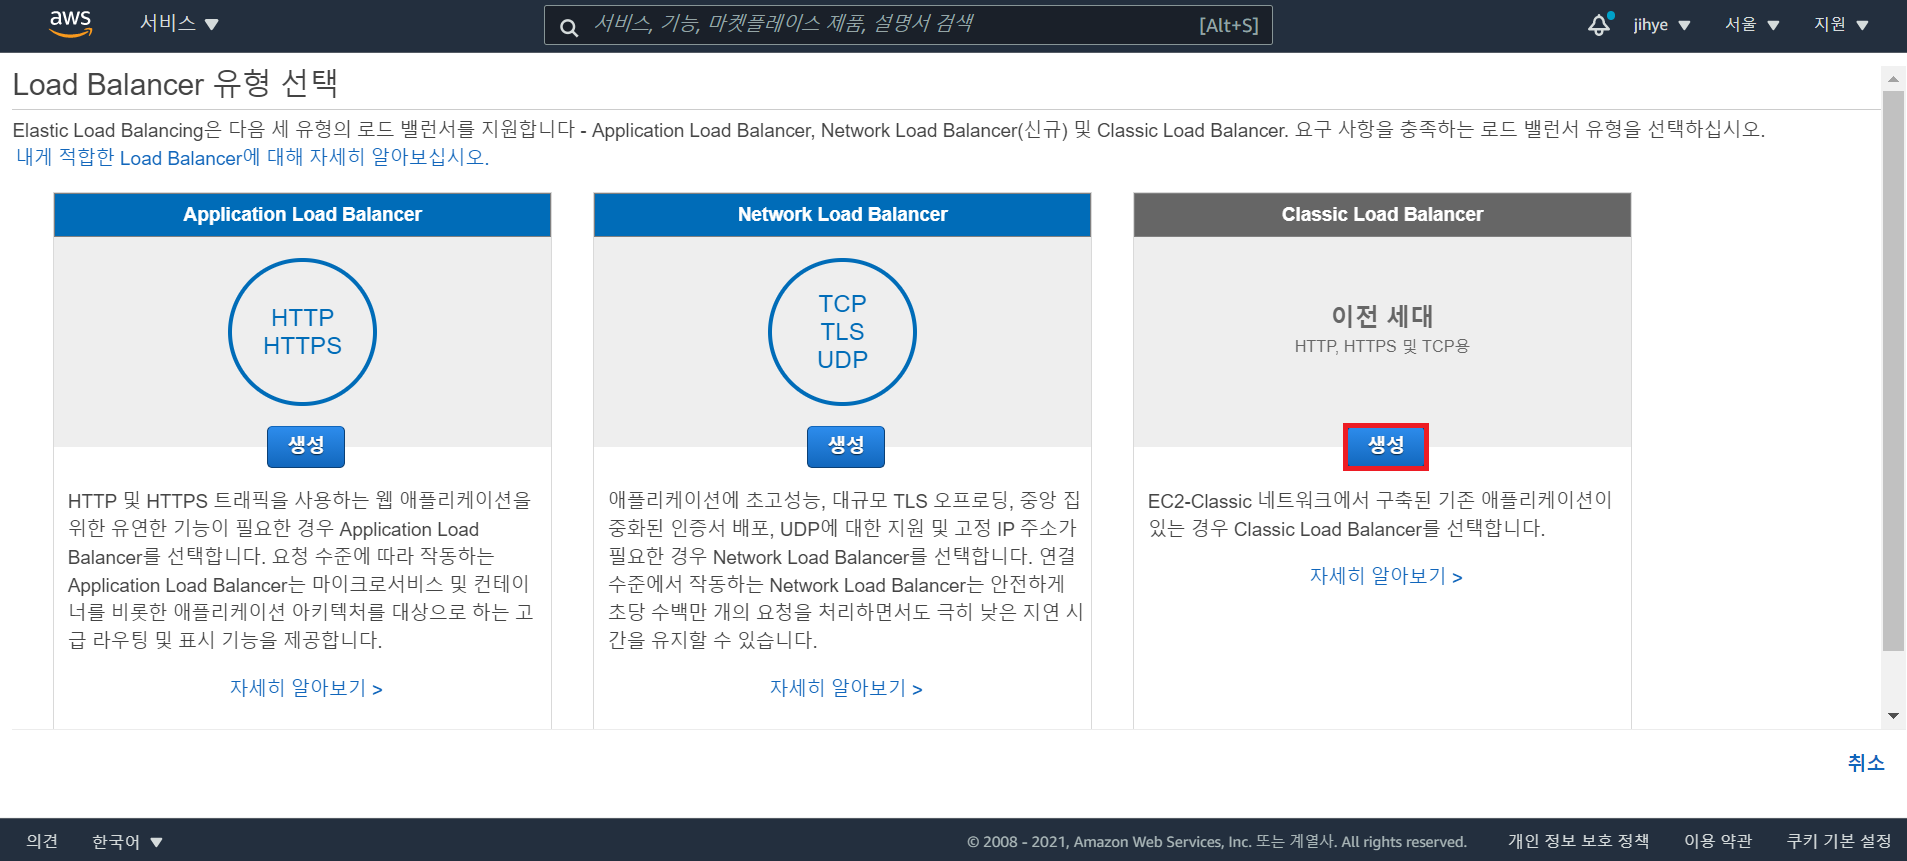Create a Network Load Balancer
Image resolution: width=1907 pixels, height=861 pixels.
[846, 446]
